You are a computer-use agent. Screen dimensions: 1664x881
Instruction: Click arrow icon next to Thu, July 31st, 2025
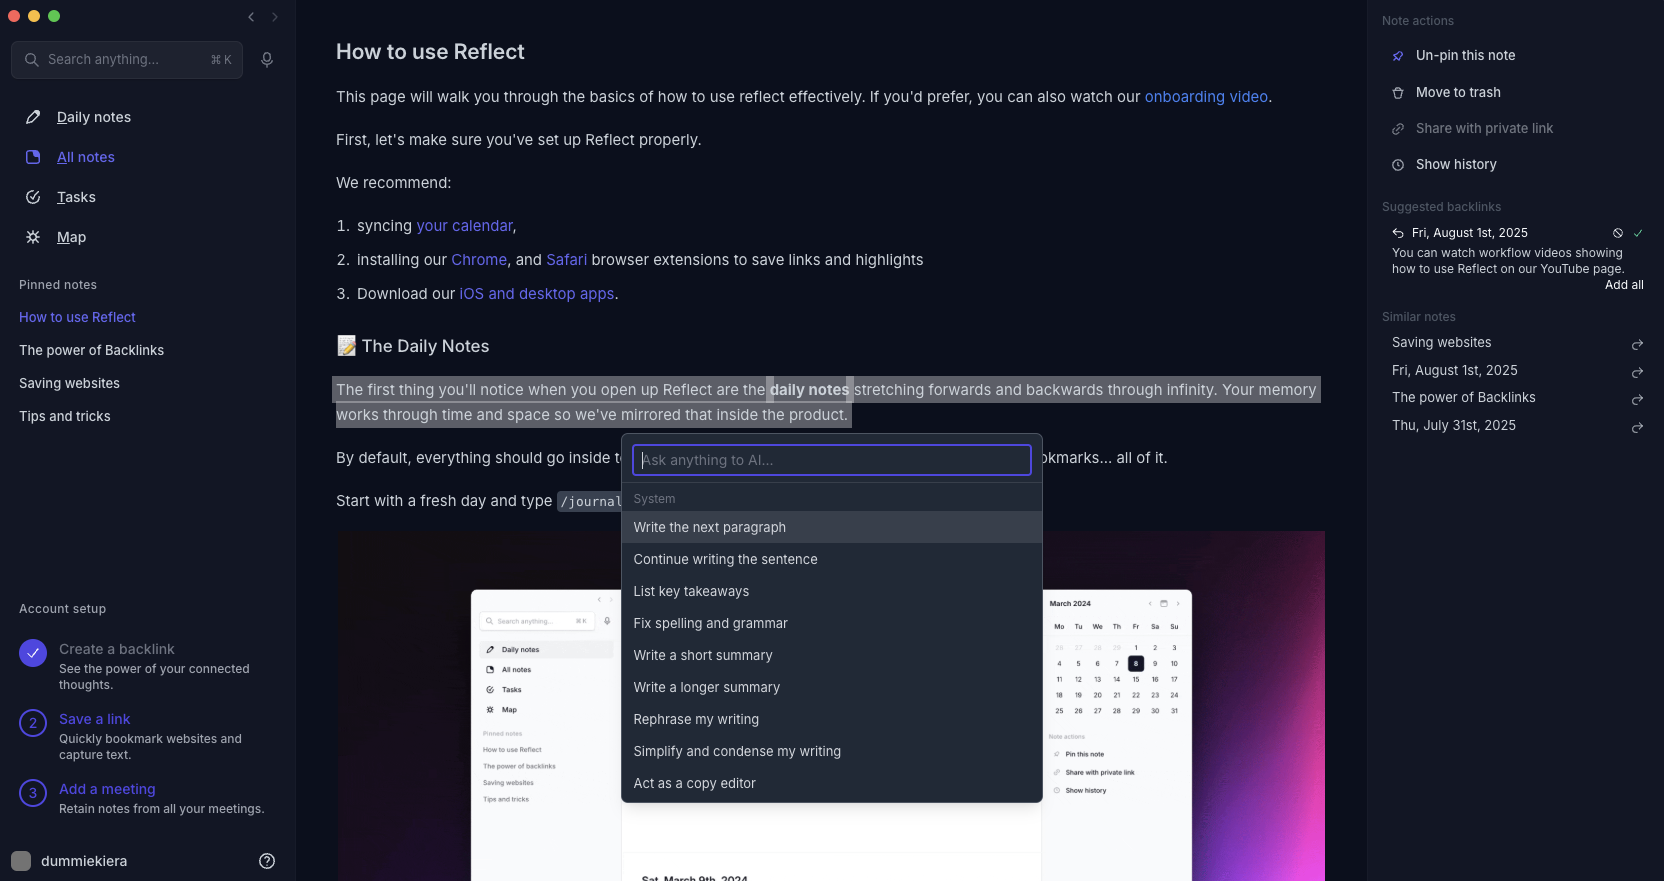coord(1637,427)
